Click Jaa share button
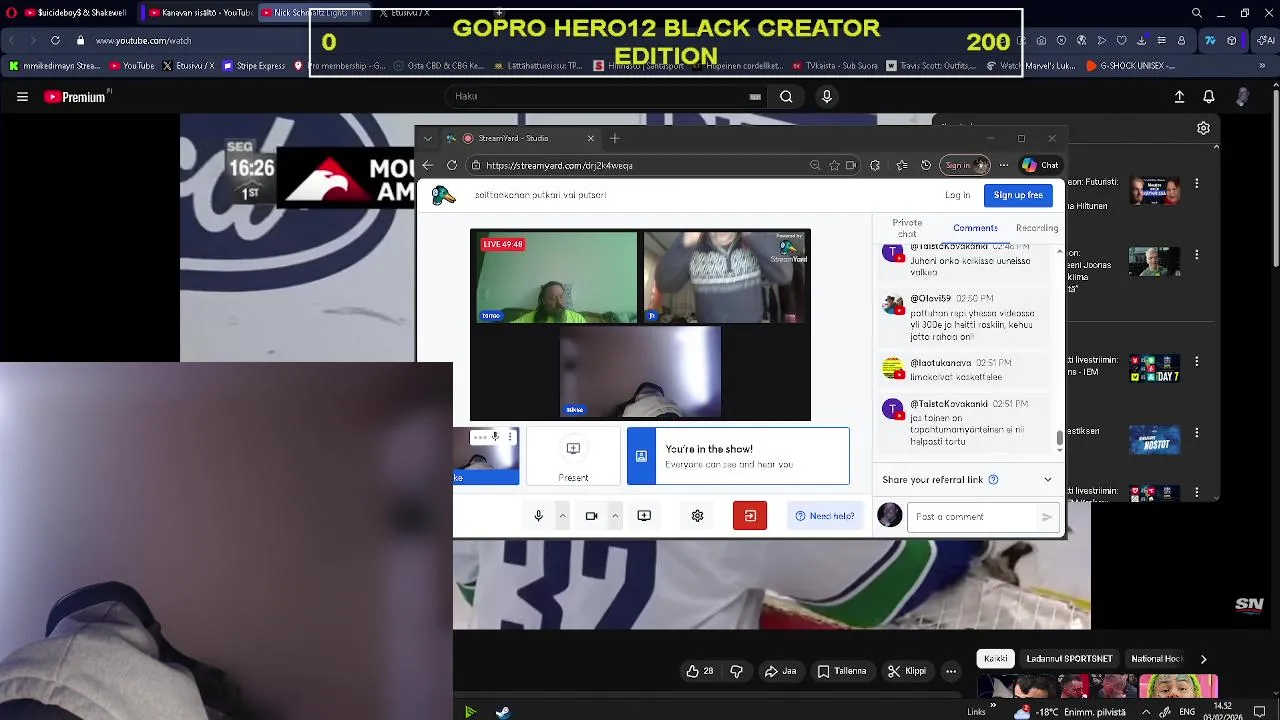Screen dimensions: 1280x720 click(780, 671)
